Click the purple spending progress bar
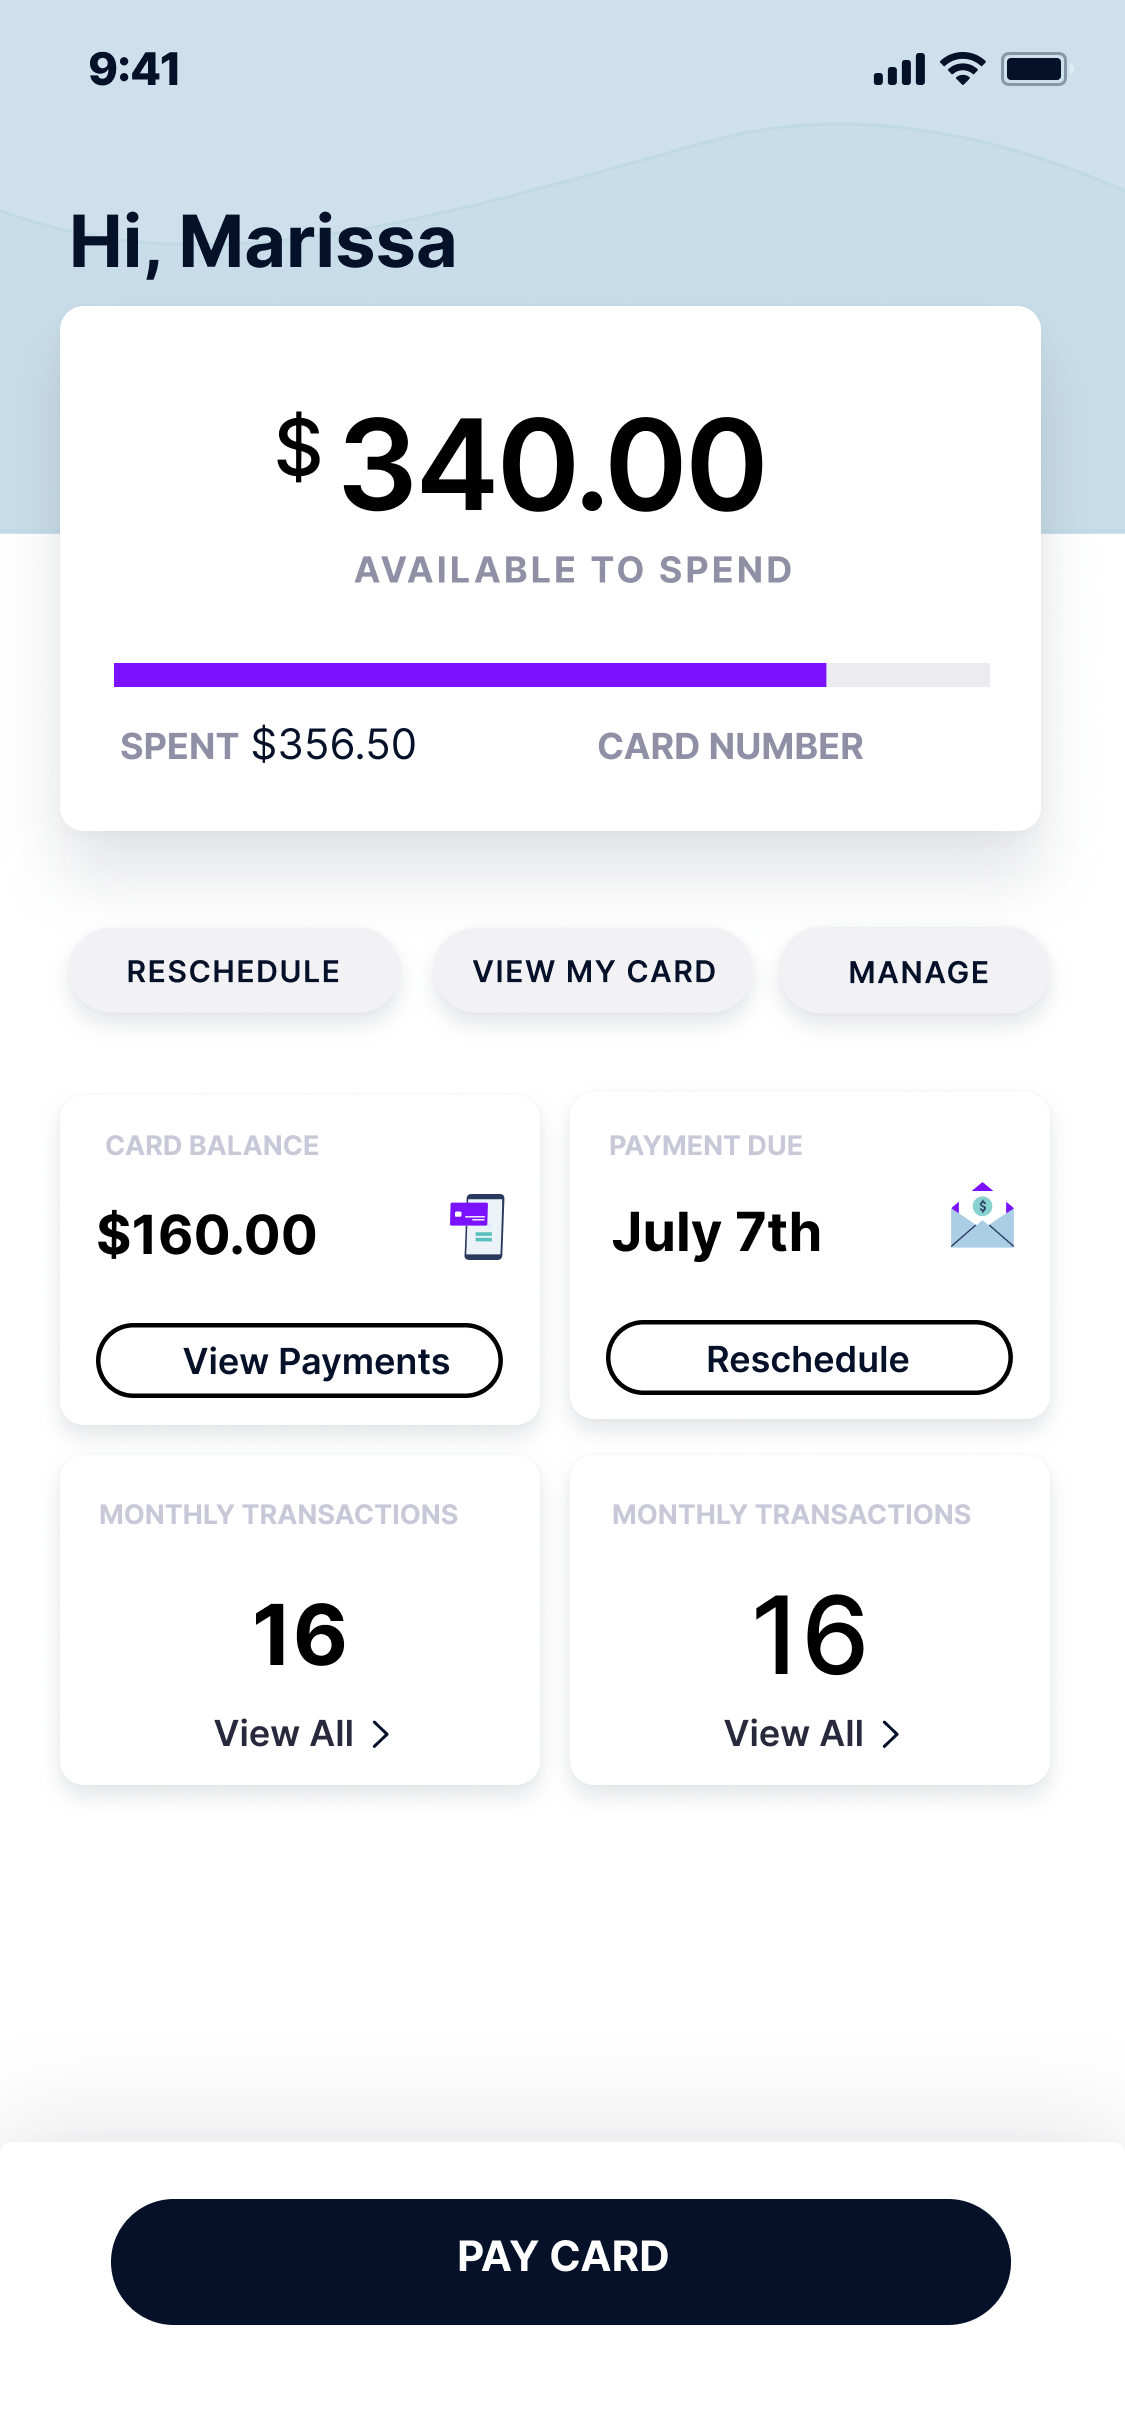Viewport: 1125px width, 2436px height. tap(470, 675)
